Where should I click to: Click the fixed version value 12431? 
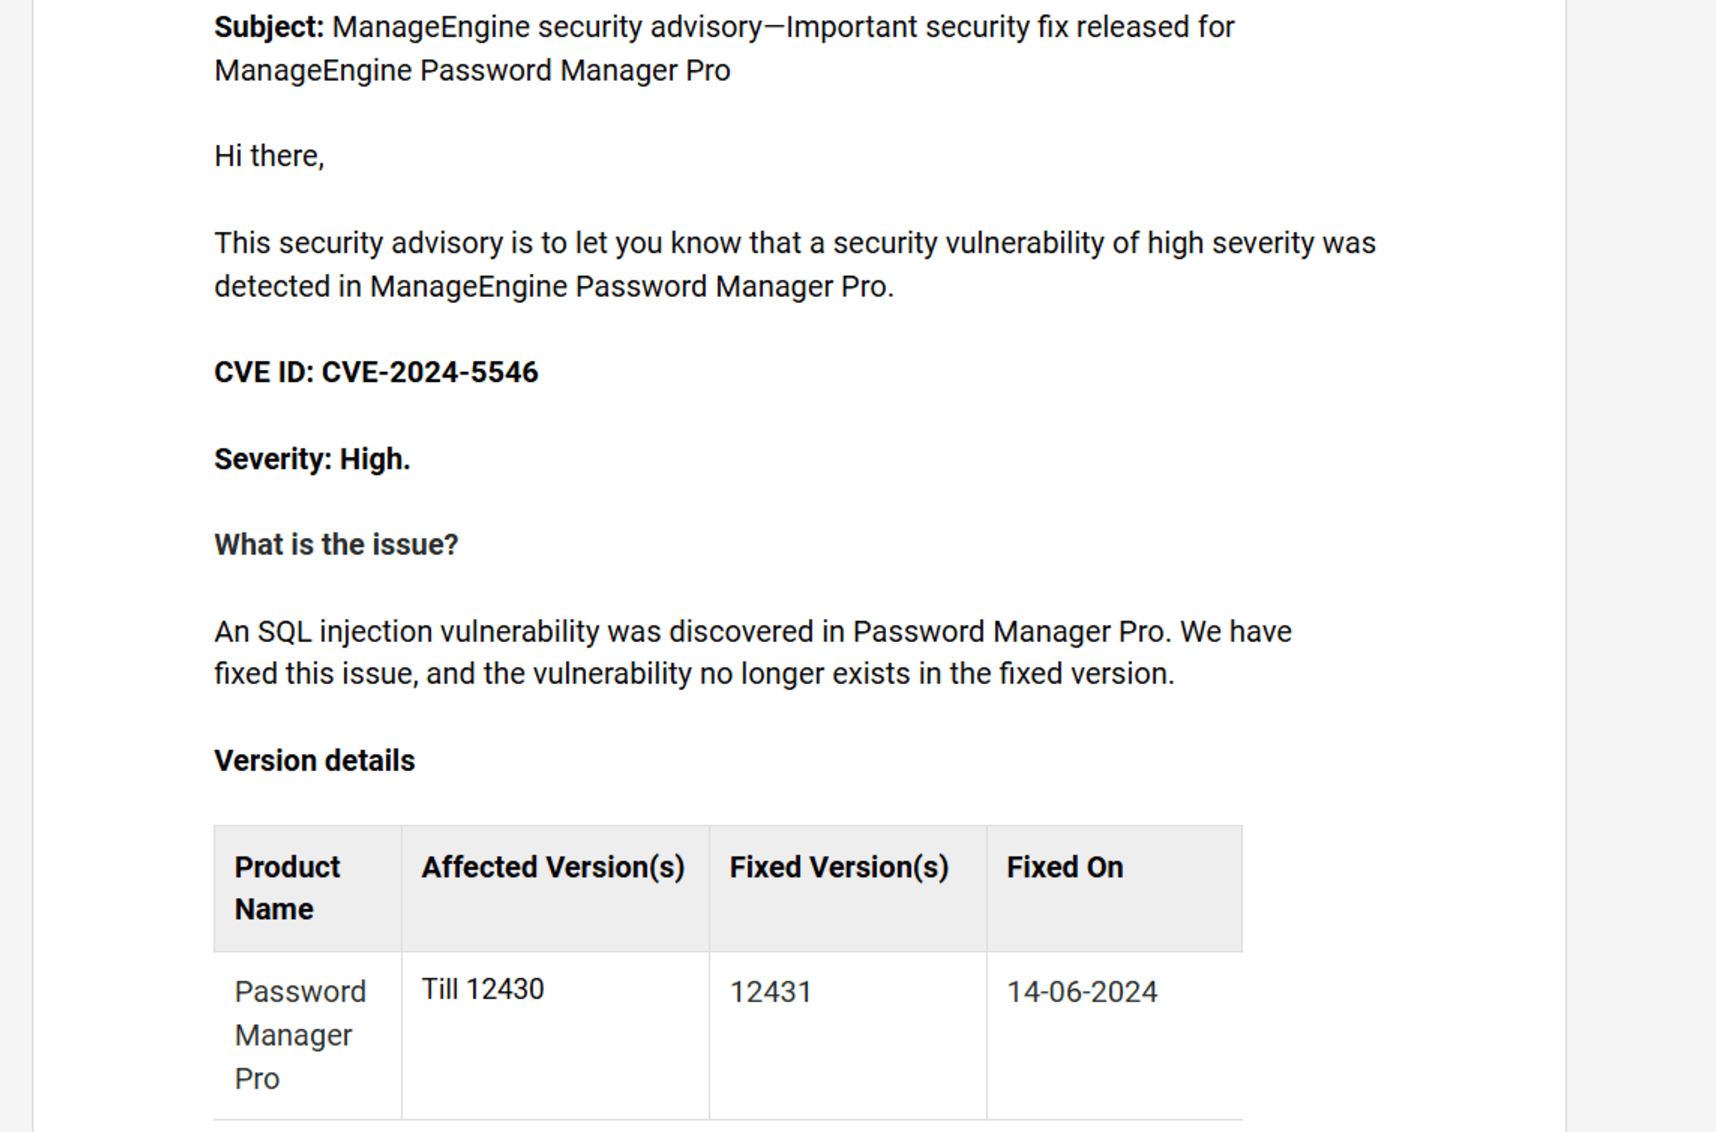(x=770, y=992)
